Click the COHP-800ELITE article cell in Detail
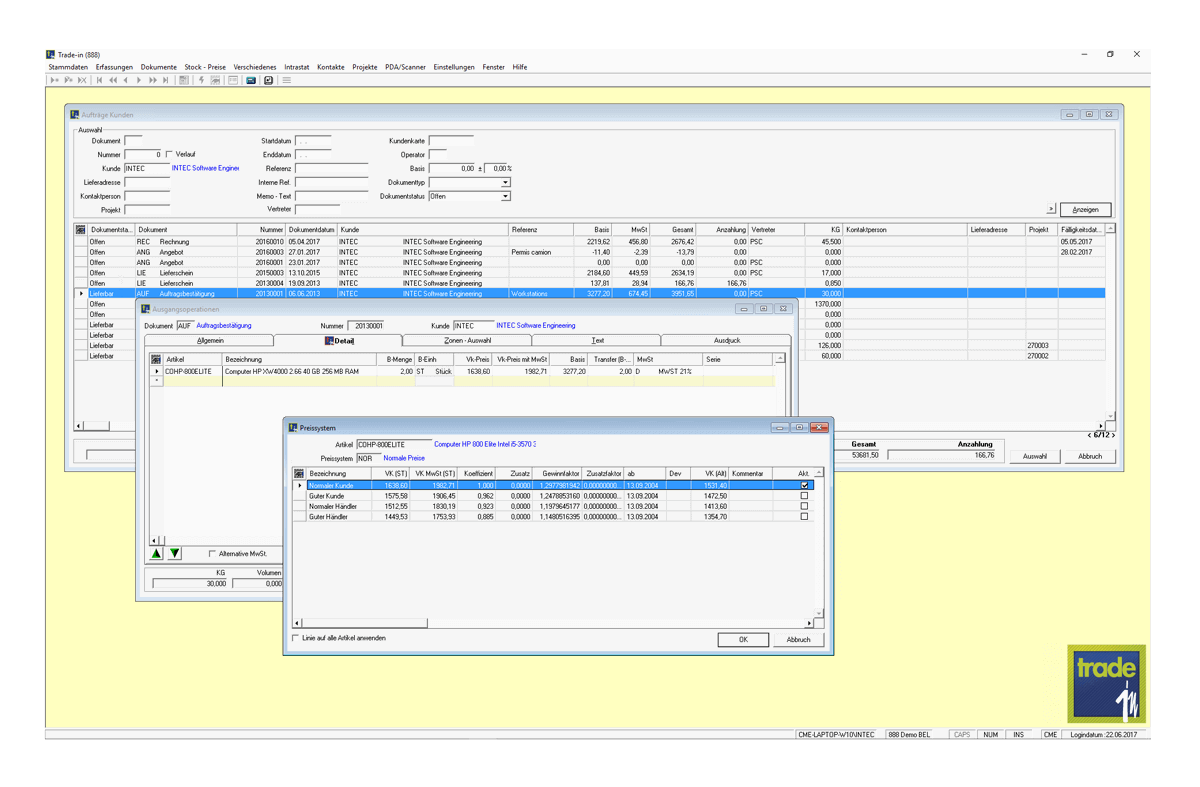The width and height of the screenshot is (1200, 787). [192, 371]
